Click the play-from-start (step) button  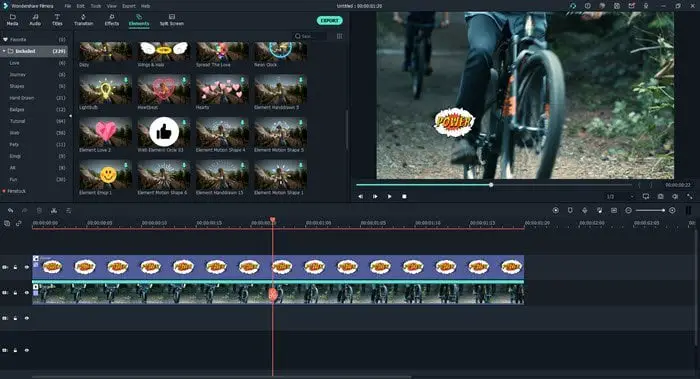tap(375, 196)
